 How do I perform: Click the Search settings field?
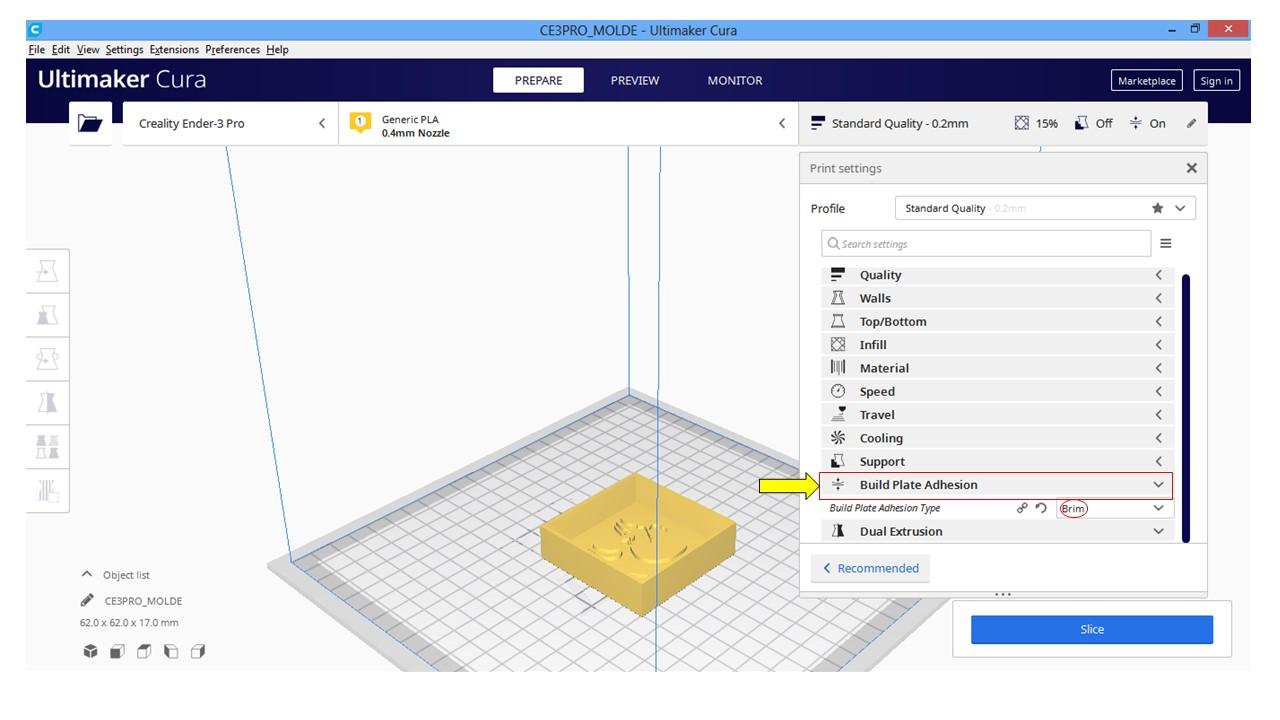[986, 243]
